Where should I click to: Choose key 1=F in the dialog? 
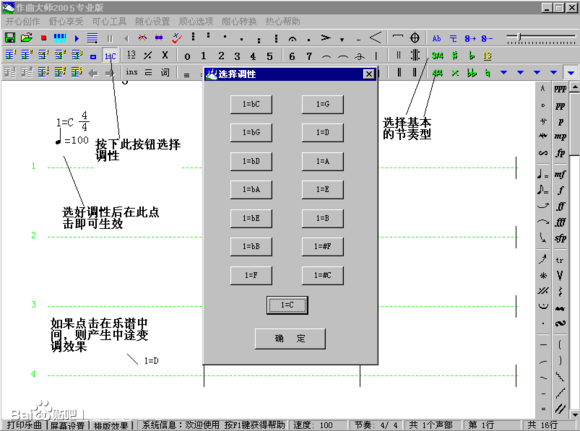click(x=251, y=275)
